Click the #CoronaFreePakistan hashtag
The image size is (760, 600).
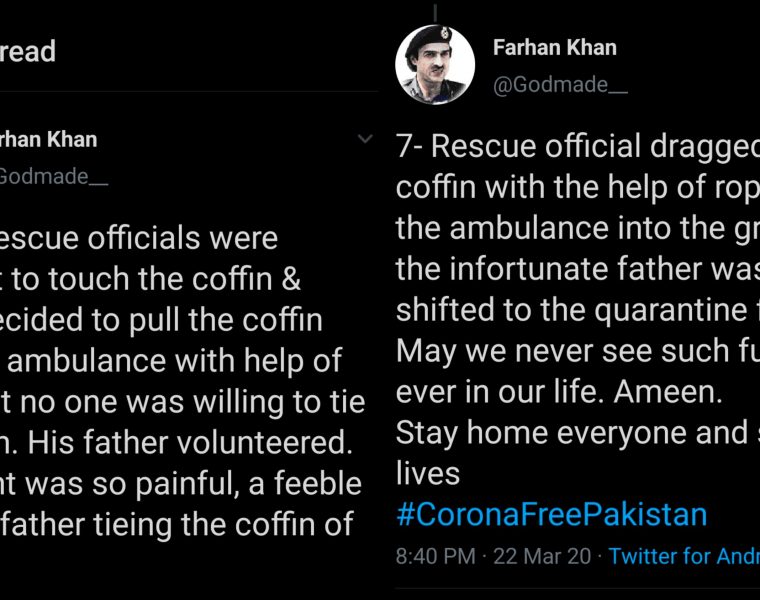pos(551,514)
